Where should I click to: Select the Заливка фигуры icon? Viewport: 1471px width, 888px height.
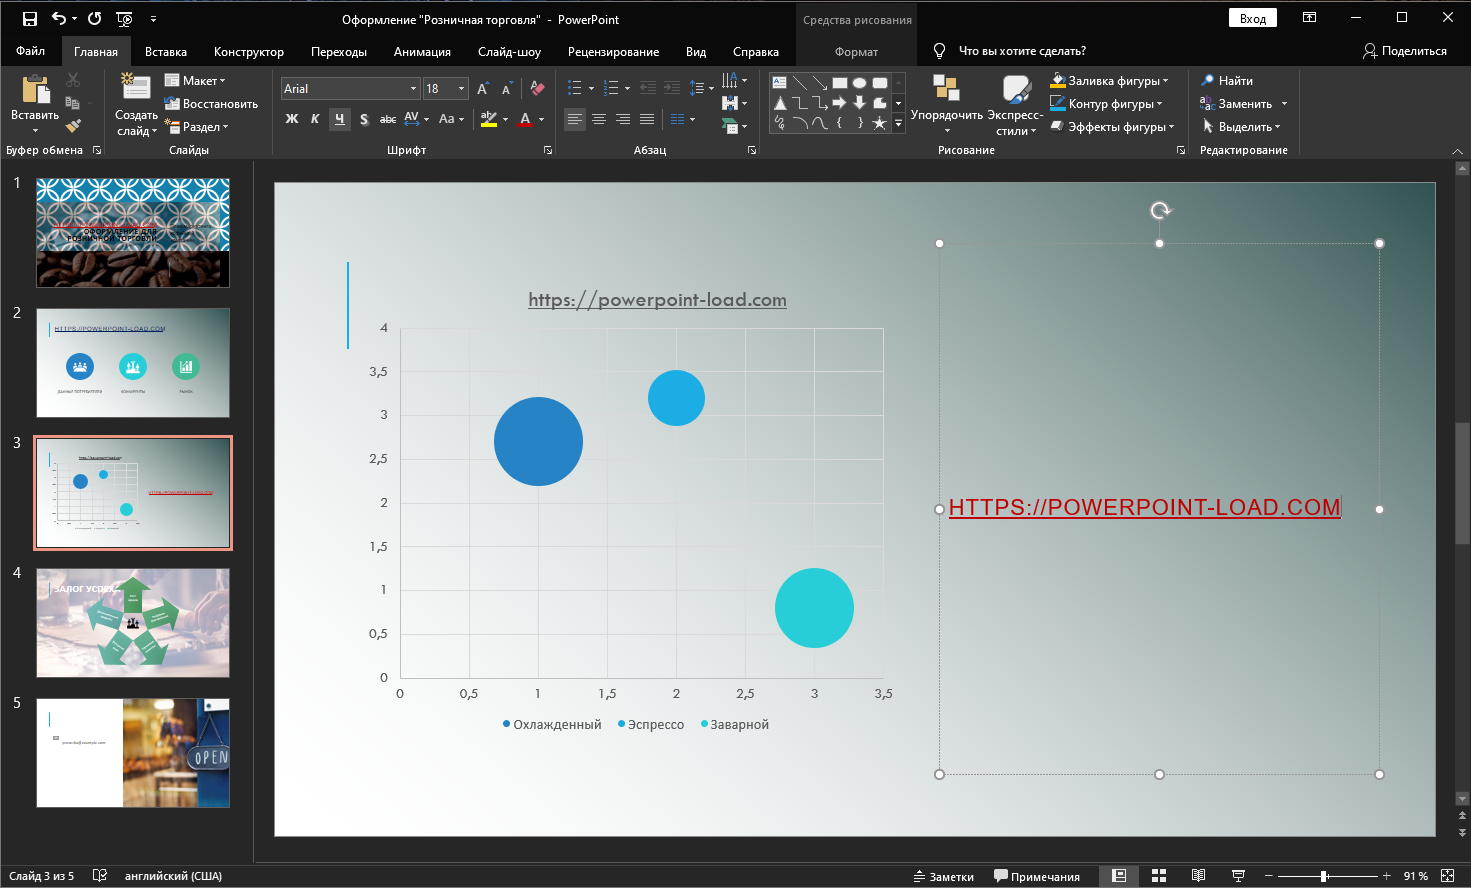click(1057, 80)
